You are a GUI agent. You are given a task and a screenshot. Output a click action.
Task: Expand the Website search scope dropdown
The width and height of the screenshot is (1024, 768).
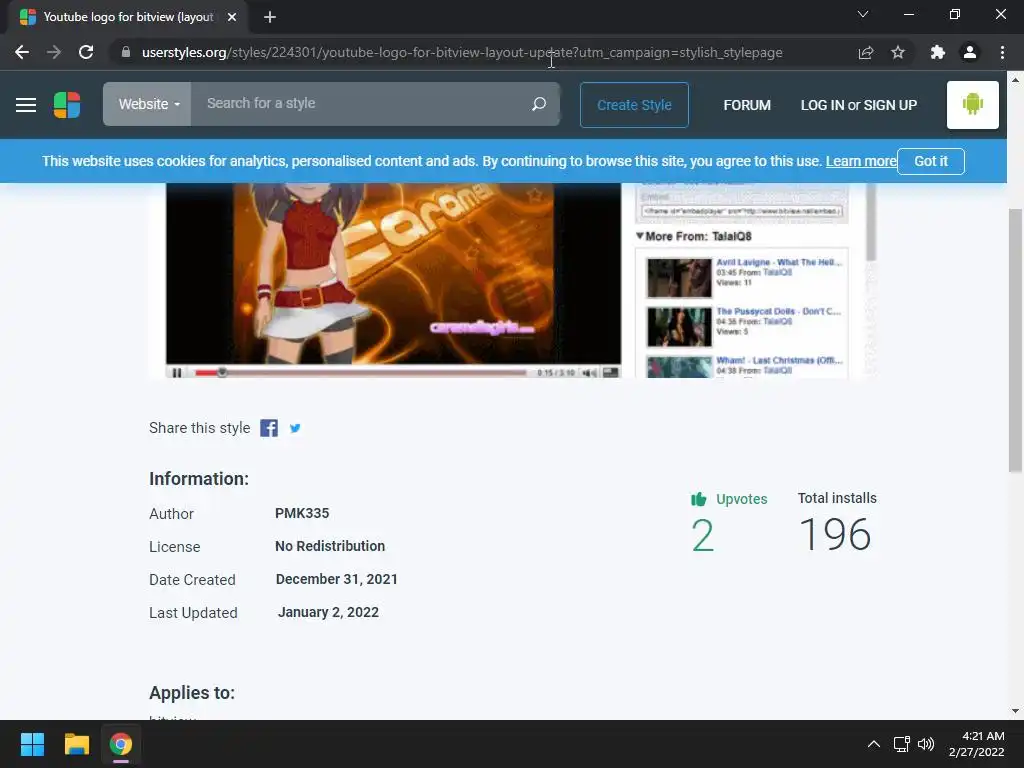pyautogui.click(x=148, y=104)
